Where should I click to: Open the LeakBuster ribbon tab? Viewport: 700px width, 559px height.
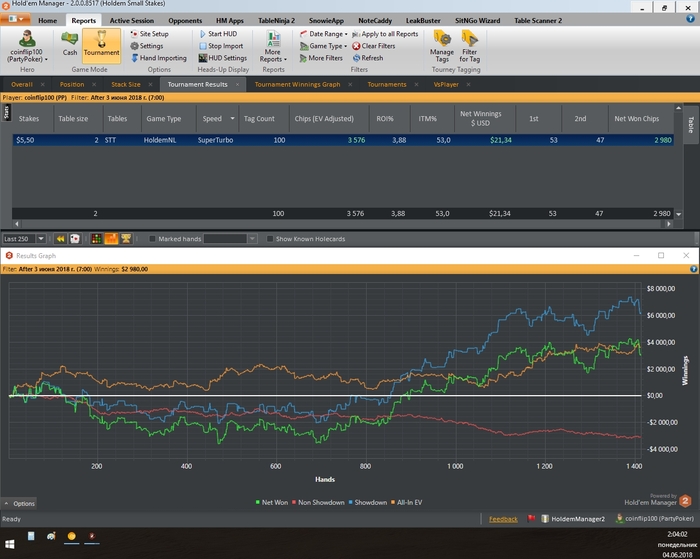pos(423,21)
